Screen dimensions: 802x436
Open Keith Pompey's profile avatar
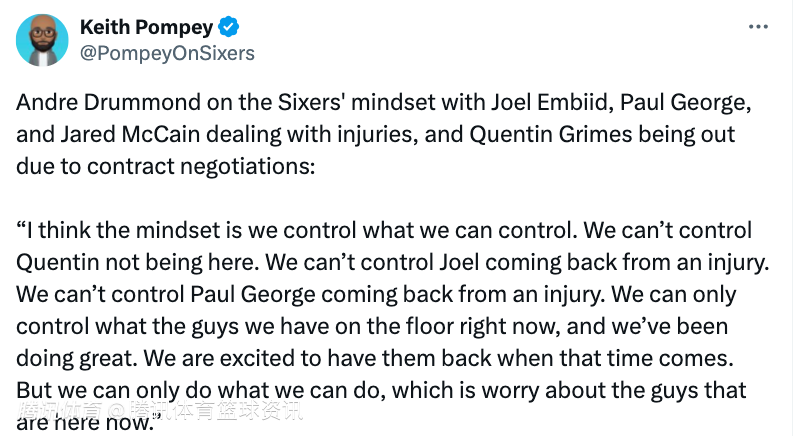point(42,40)
